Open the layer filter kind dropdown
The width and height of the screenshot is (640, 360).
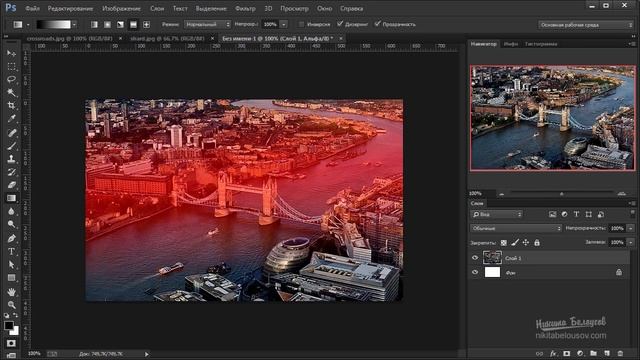(x=497, y=214)
